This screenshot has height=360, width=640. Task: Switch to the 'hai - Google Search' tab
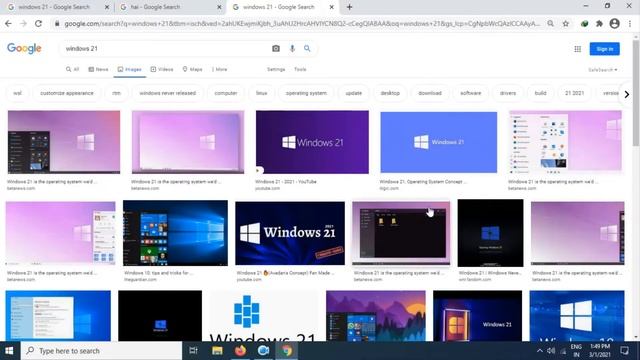tap(168, 7)
